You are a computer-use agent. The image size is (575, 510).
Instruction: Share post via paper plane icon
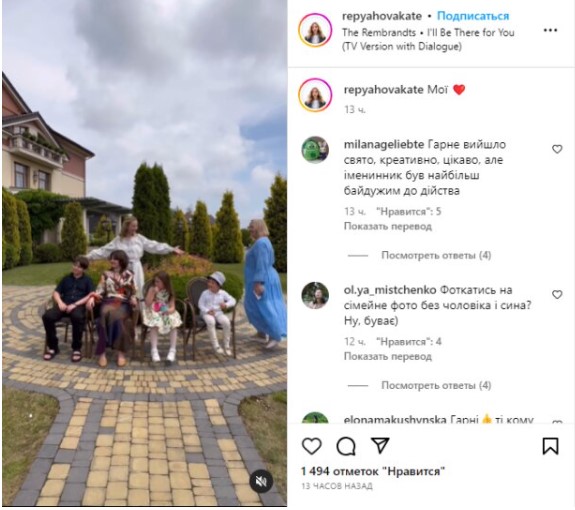pyautogui.click(x=380, y=446)
